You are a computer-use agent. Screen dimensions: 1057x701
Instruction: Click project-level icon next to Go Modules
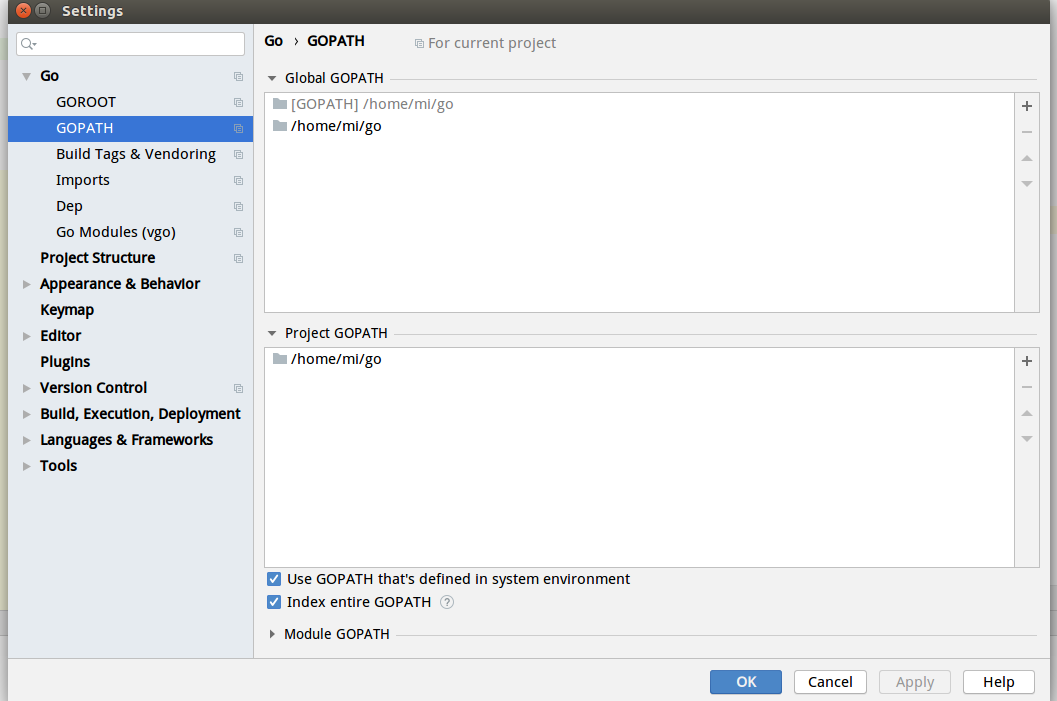pyautogui.click(x=238, y=232)
